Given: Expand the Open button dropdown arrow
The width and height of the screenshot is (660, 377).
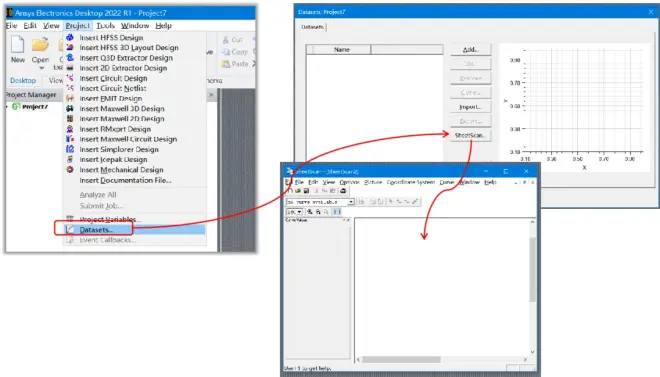Looking at the screenshot, I should click(41, 68).
